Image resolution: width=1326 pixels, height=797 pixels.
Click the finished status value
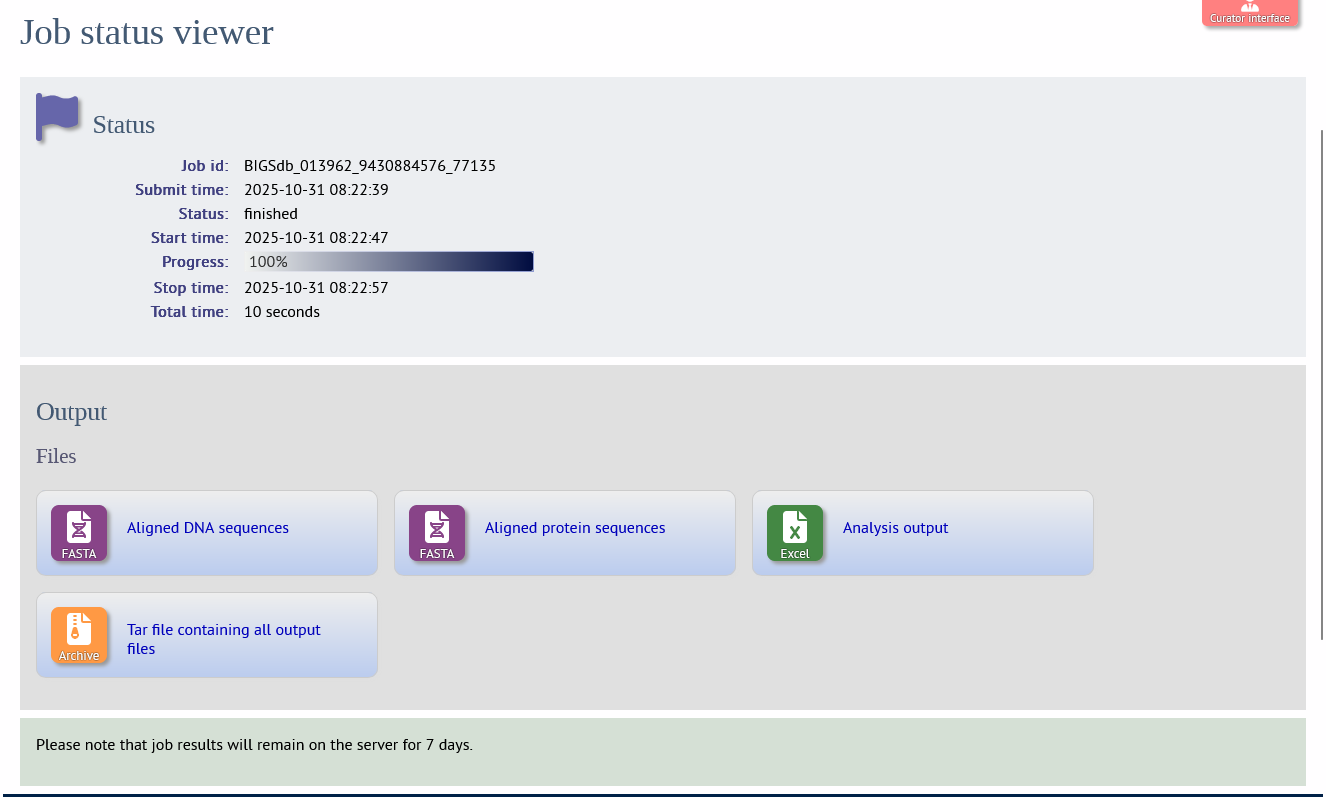point(271,214)
